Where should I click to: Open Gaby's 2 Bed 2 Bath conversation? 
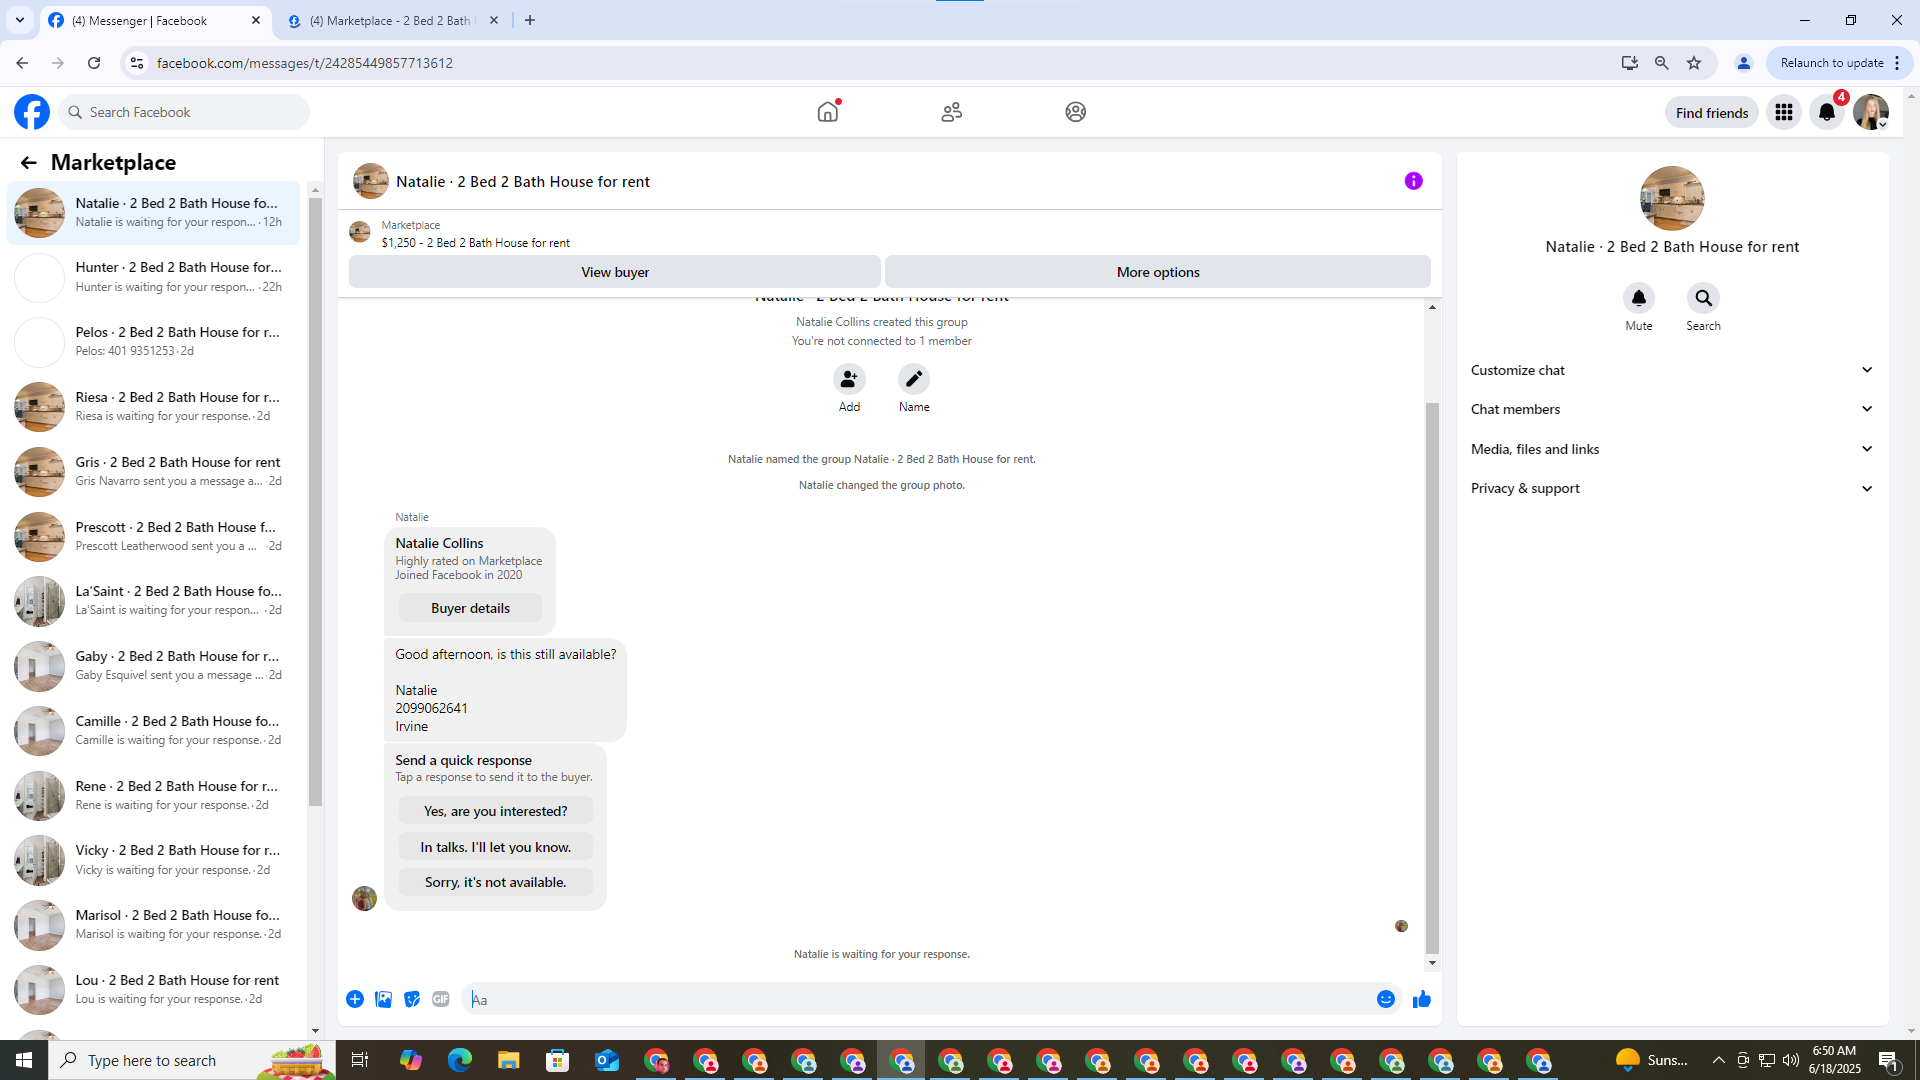(x=153, y=666)
